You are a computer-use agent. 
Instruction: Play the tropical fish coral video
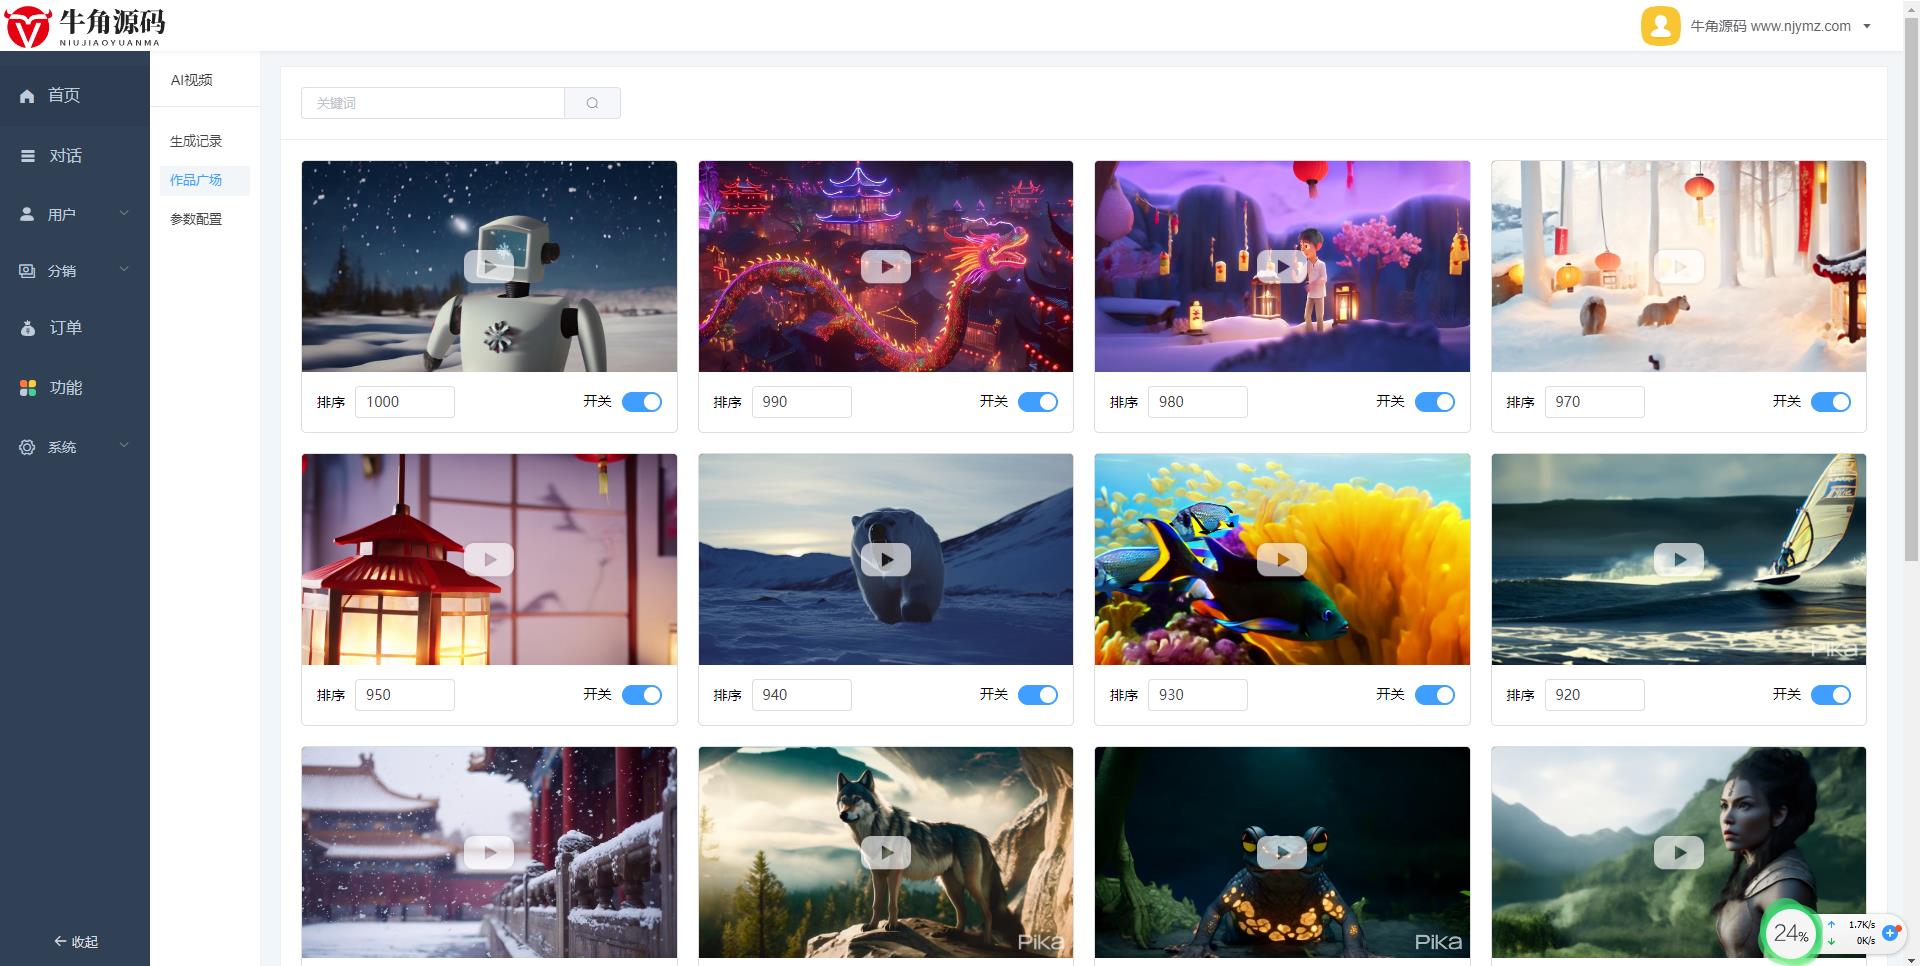(x=1282, y=559)
